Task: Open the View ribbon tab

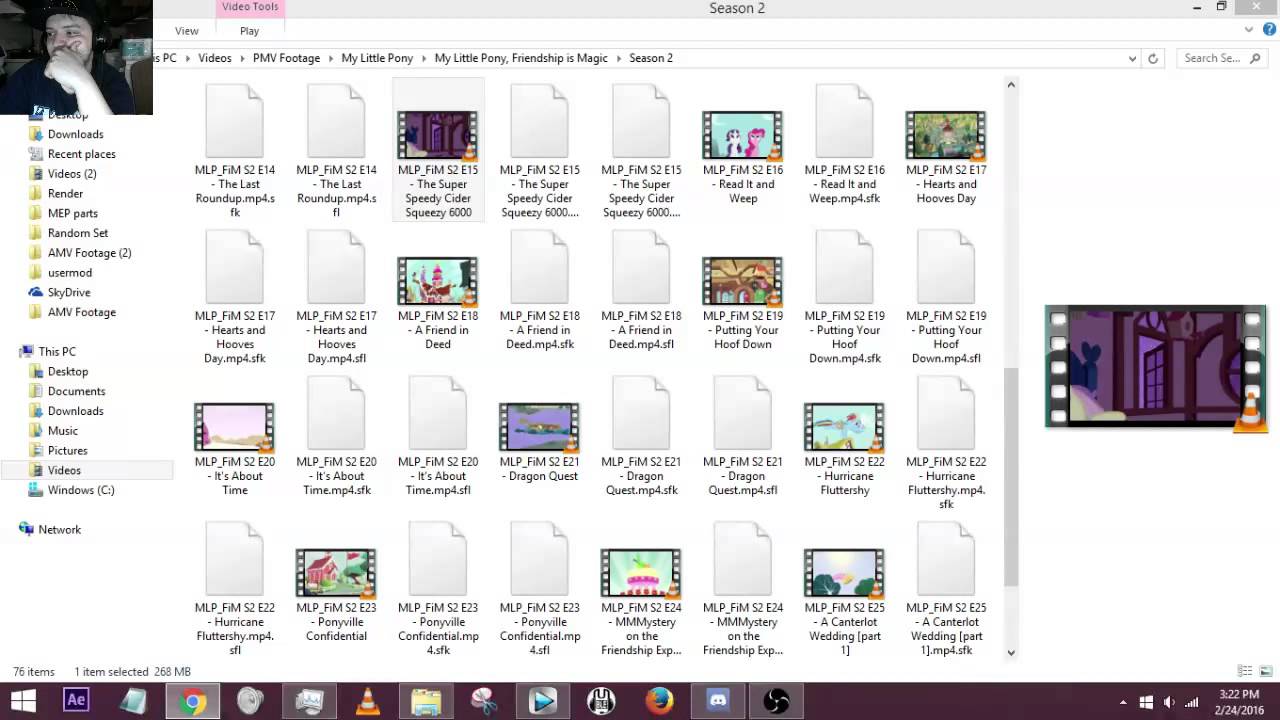Action: coord(186,31)
